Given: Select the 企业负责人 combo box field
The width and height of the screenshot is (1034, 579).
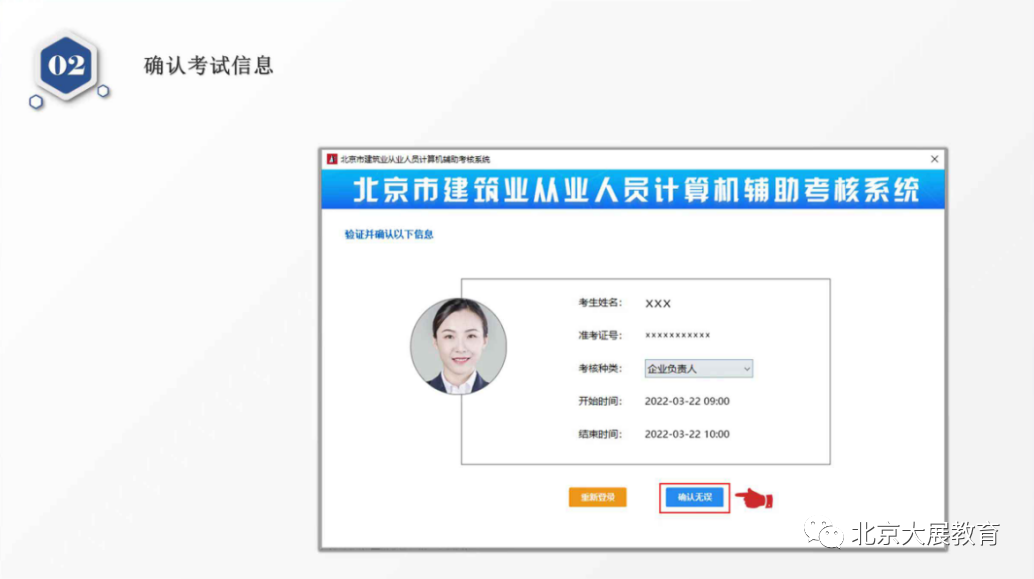Looking at the screenshot, I should pyautogui.click(x=690, y=369).
